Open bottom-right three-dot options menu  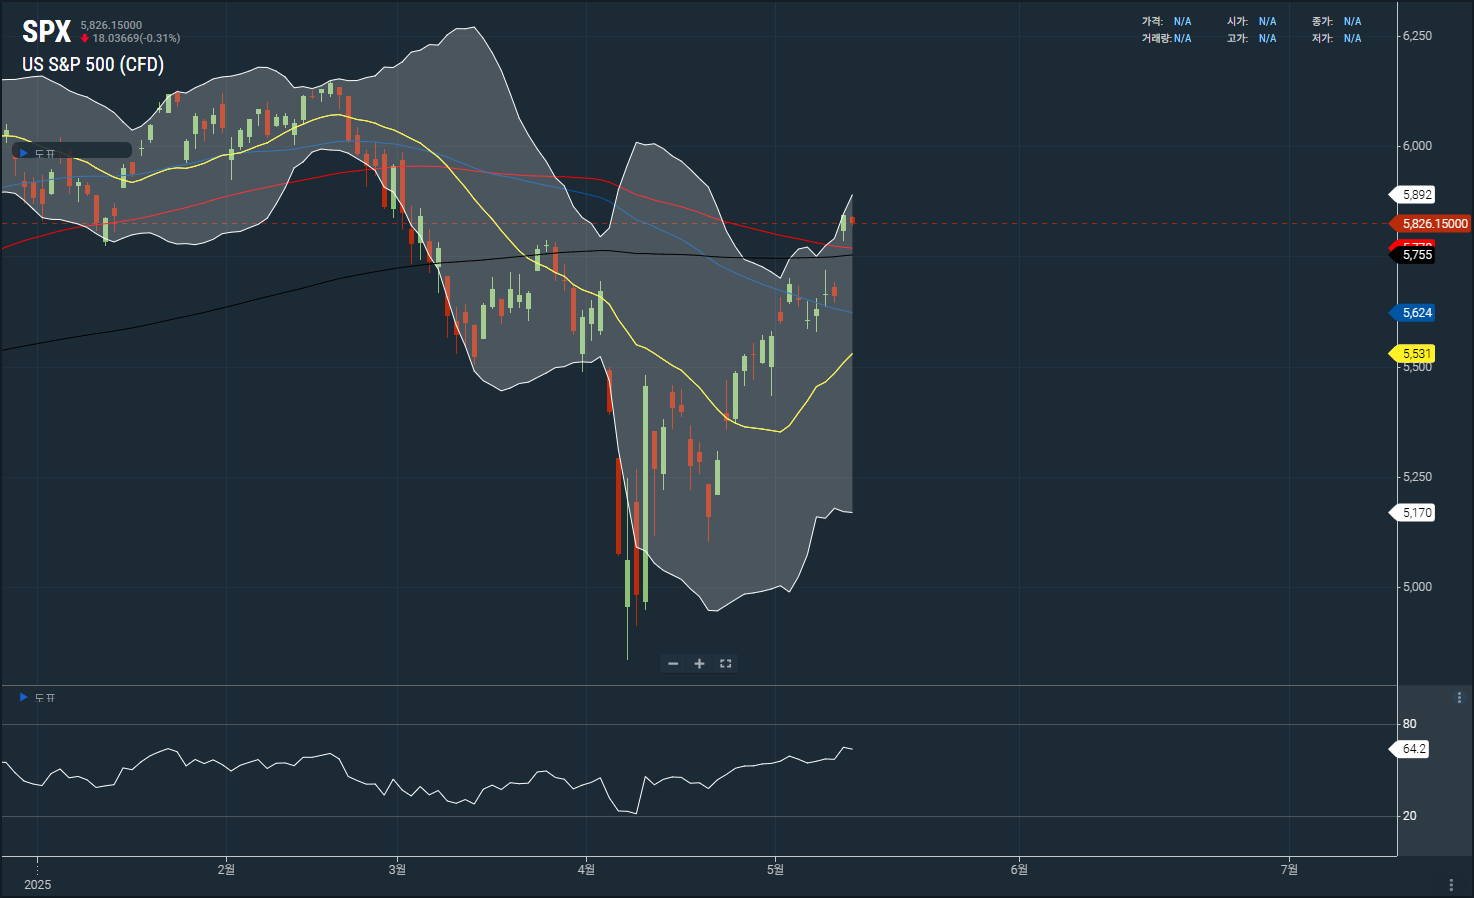(1451, 885)
